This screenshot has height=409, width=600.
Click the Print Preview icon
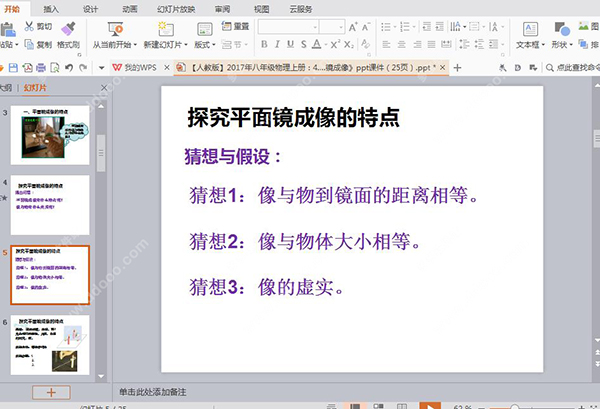[x=55, y=68]
